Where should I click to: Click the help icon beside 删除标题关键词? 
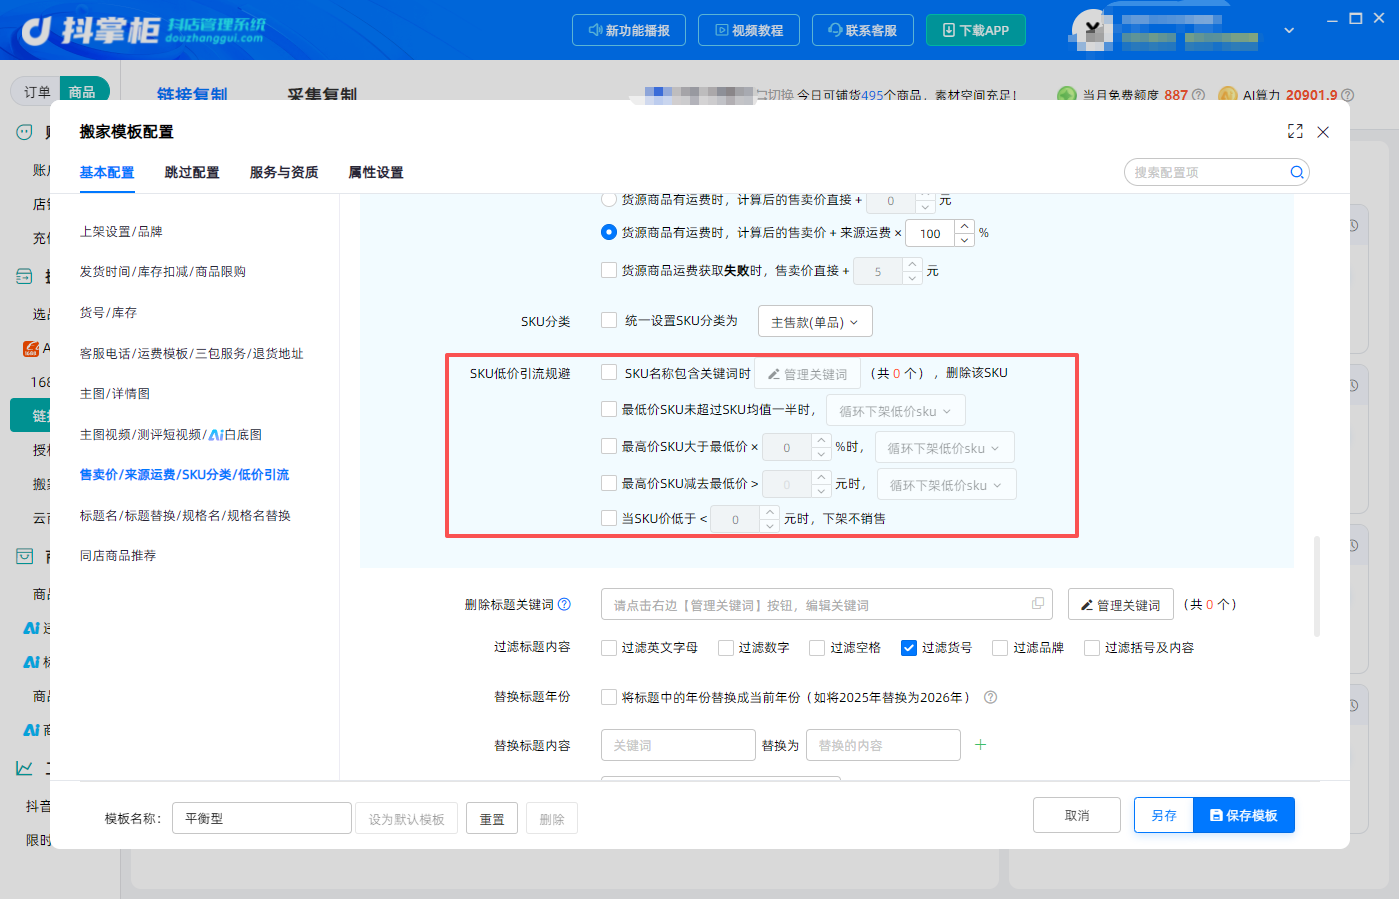[x=564, y=604]
